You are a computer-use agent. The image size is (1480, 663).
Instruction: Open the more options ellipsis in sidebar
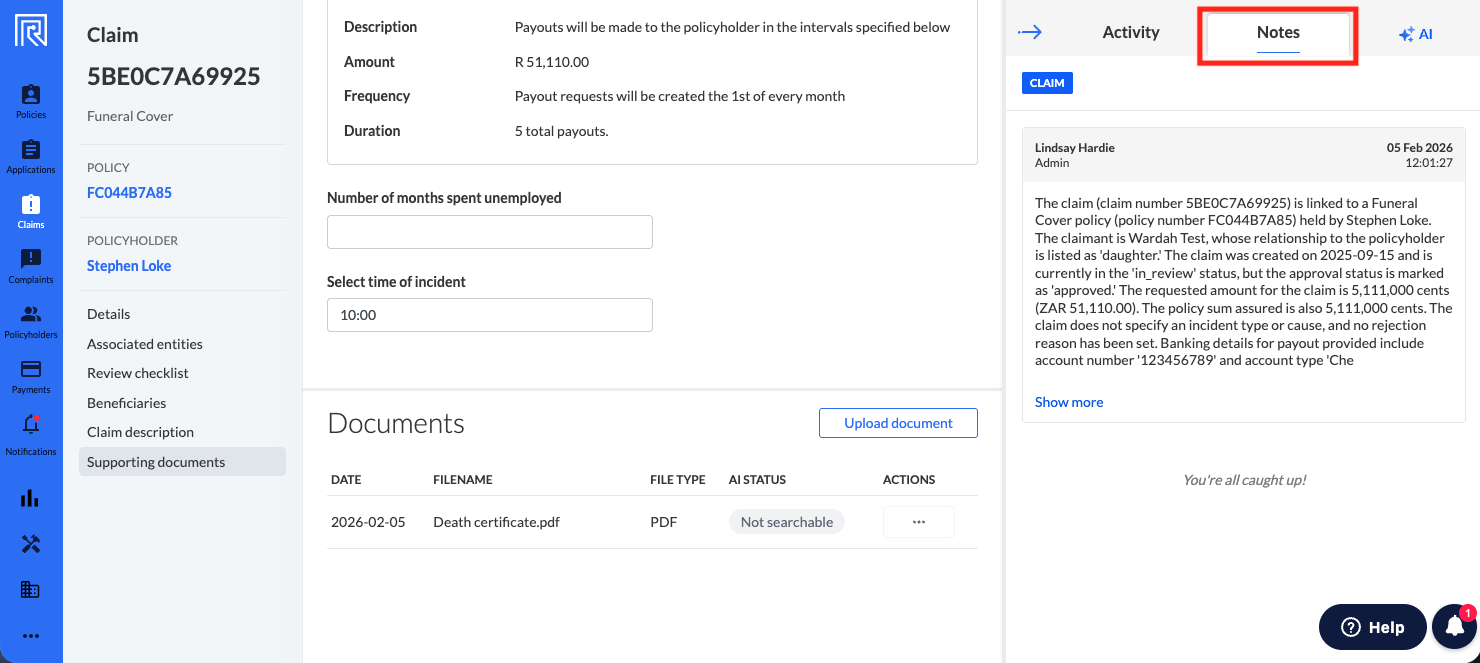coord(31,636)
